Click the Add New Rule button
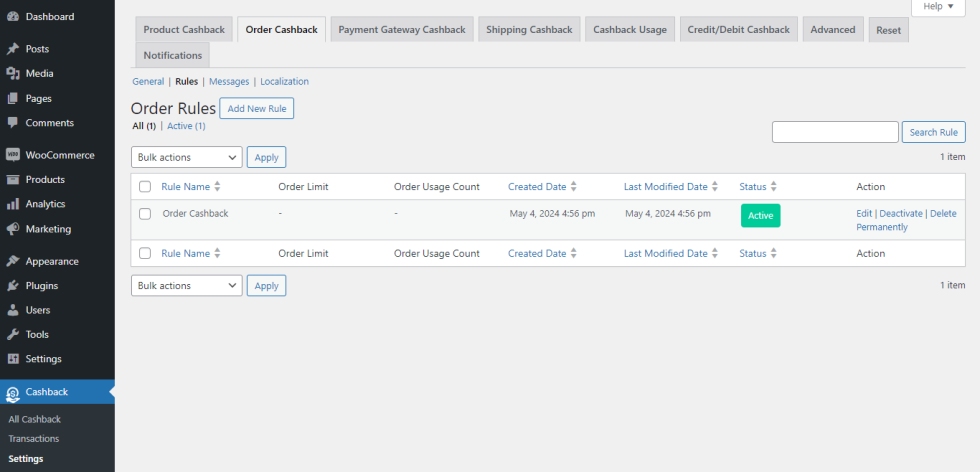 [256, 108]
